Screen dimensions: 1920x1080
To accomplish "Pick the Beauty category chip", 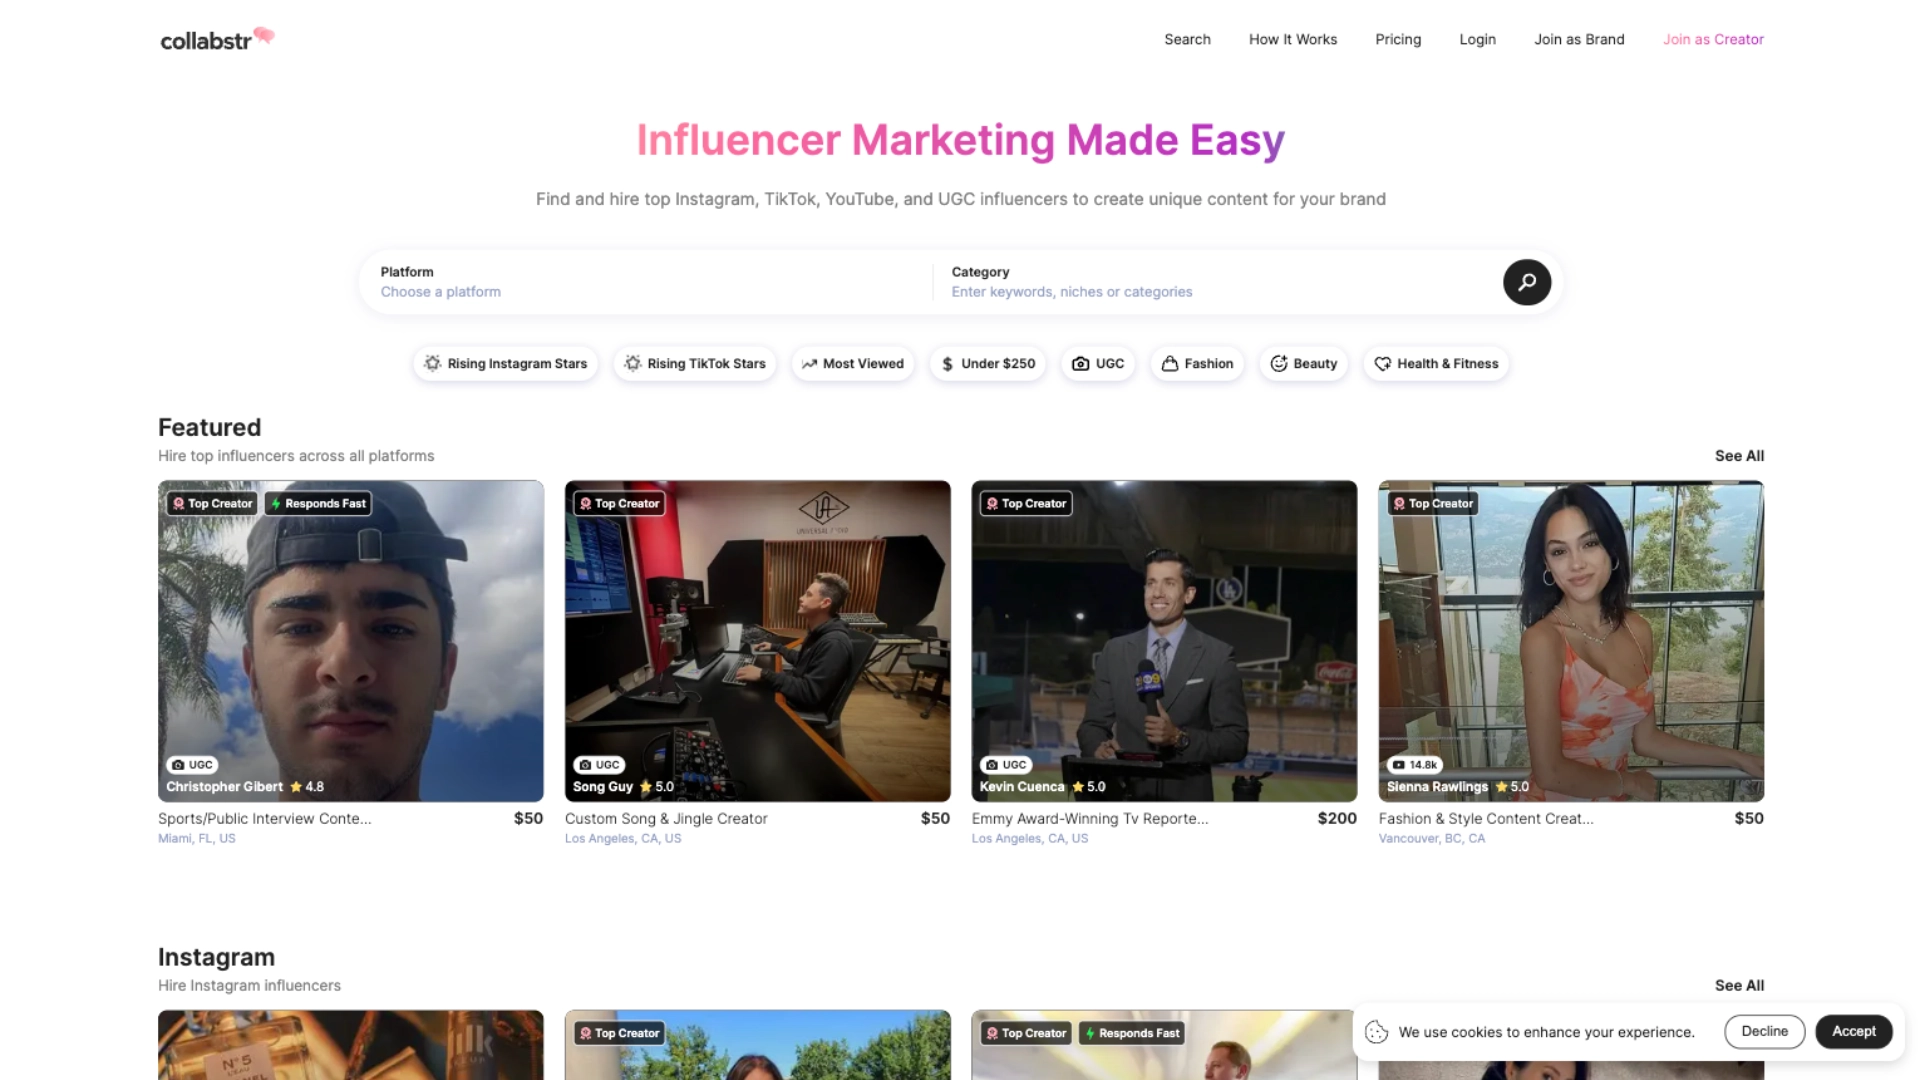I will coord(1303,364).
